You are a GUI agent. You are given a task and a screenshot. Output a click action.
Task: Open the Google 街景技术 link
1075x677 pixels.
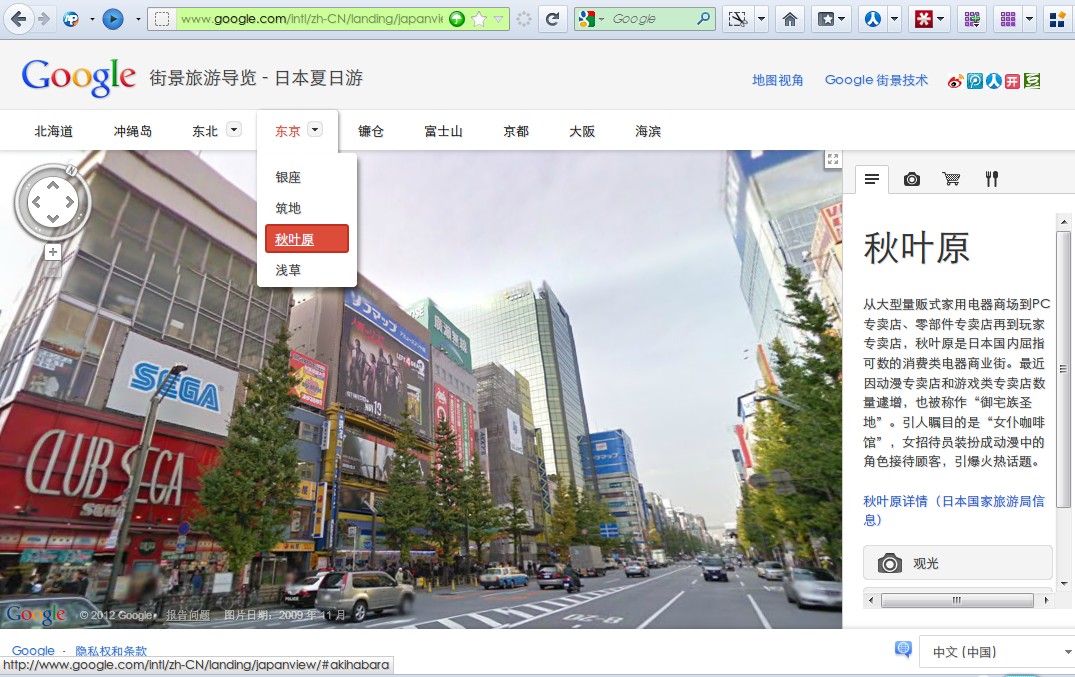(x=876, y=80)
